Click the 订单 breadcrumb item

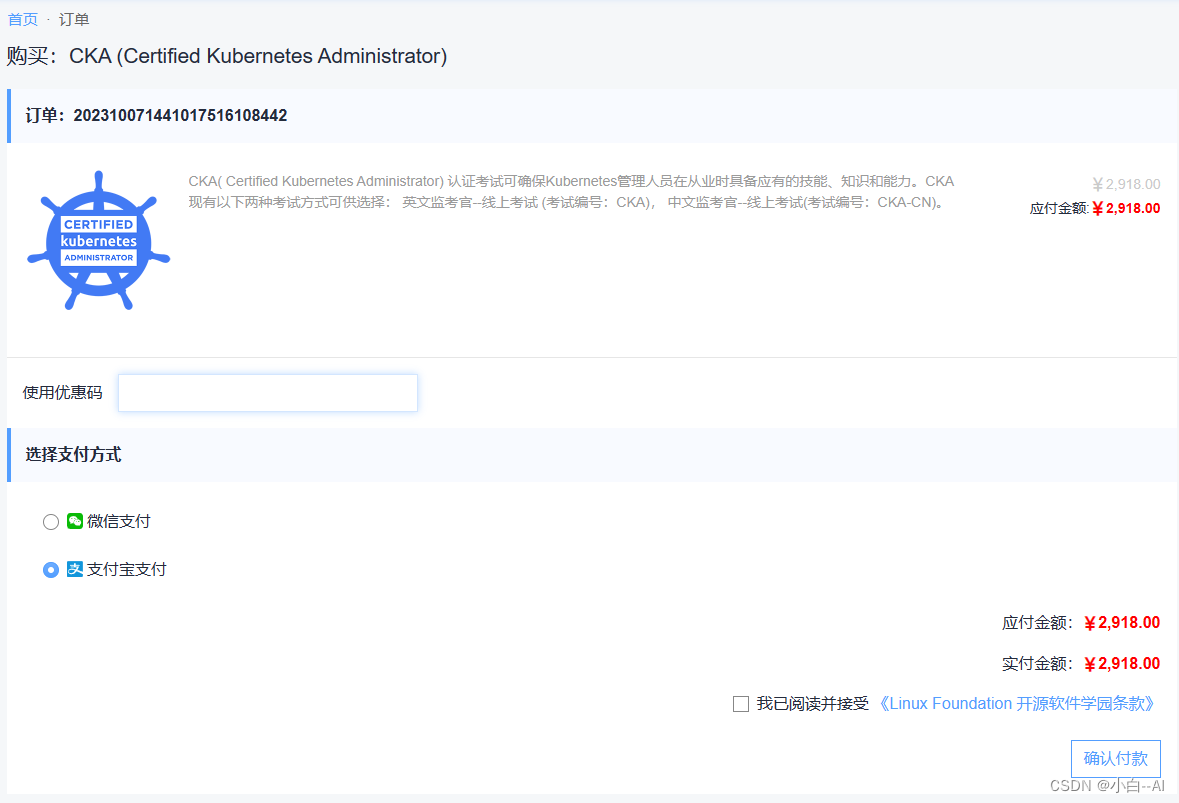pos(74,19)
